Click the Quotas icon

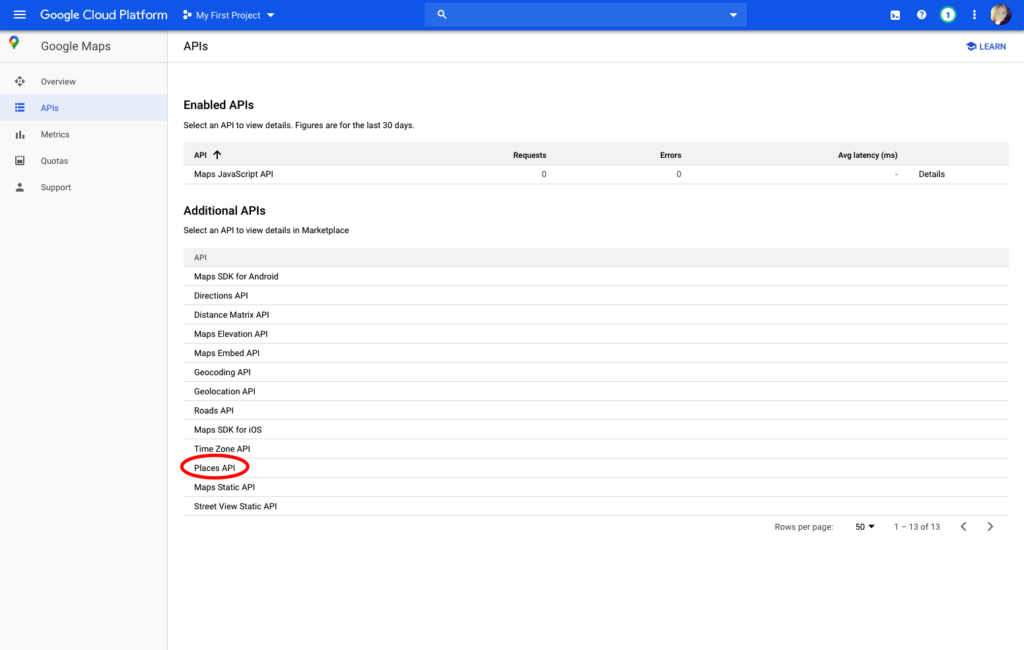[20, 161]
